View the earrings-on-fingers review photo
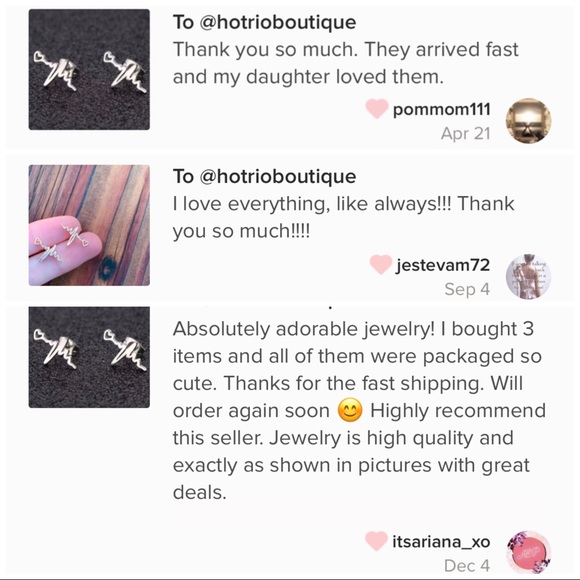 pos(89,225)
